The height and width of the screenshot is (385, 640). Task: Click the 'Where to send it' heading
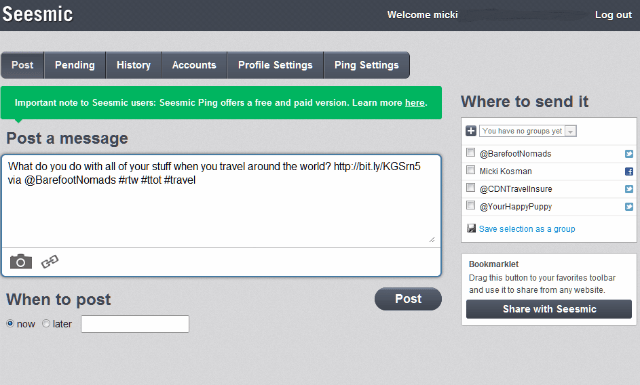[524, 101]
